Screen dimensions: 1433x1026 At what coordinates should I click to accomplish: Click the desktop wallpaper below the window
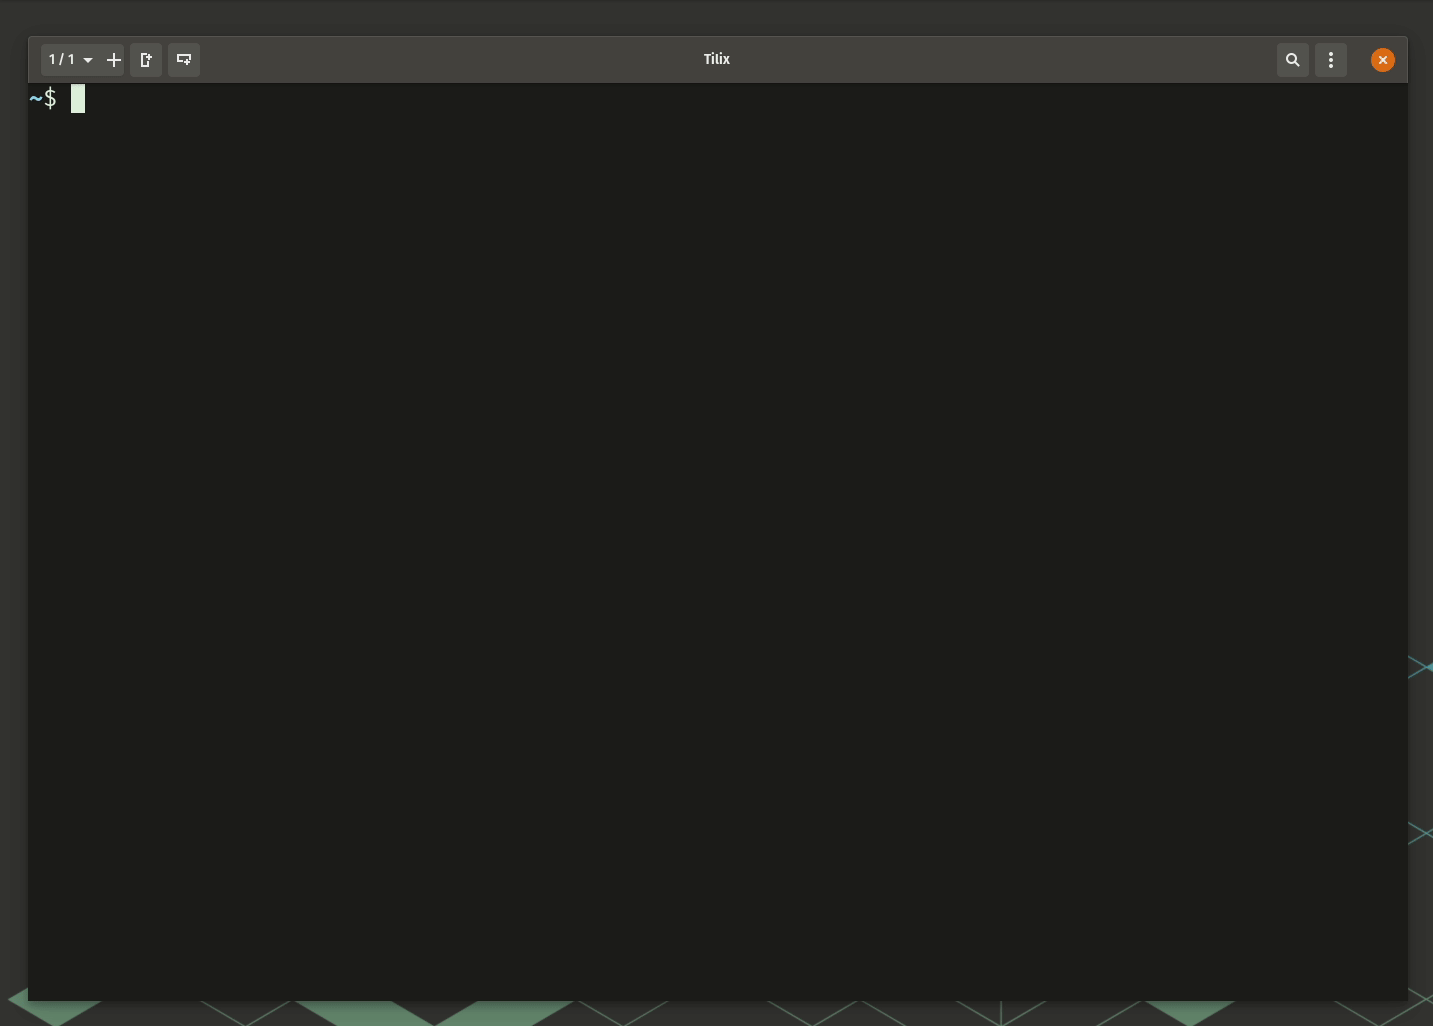[x=717, y=1013]
